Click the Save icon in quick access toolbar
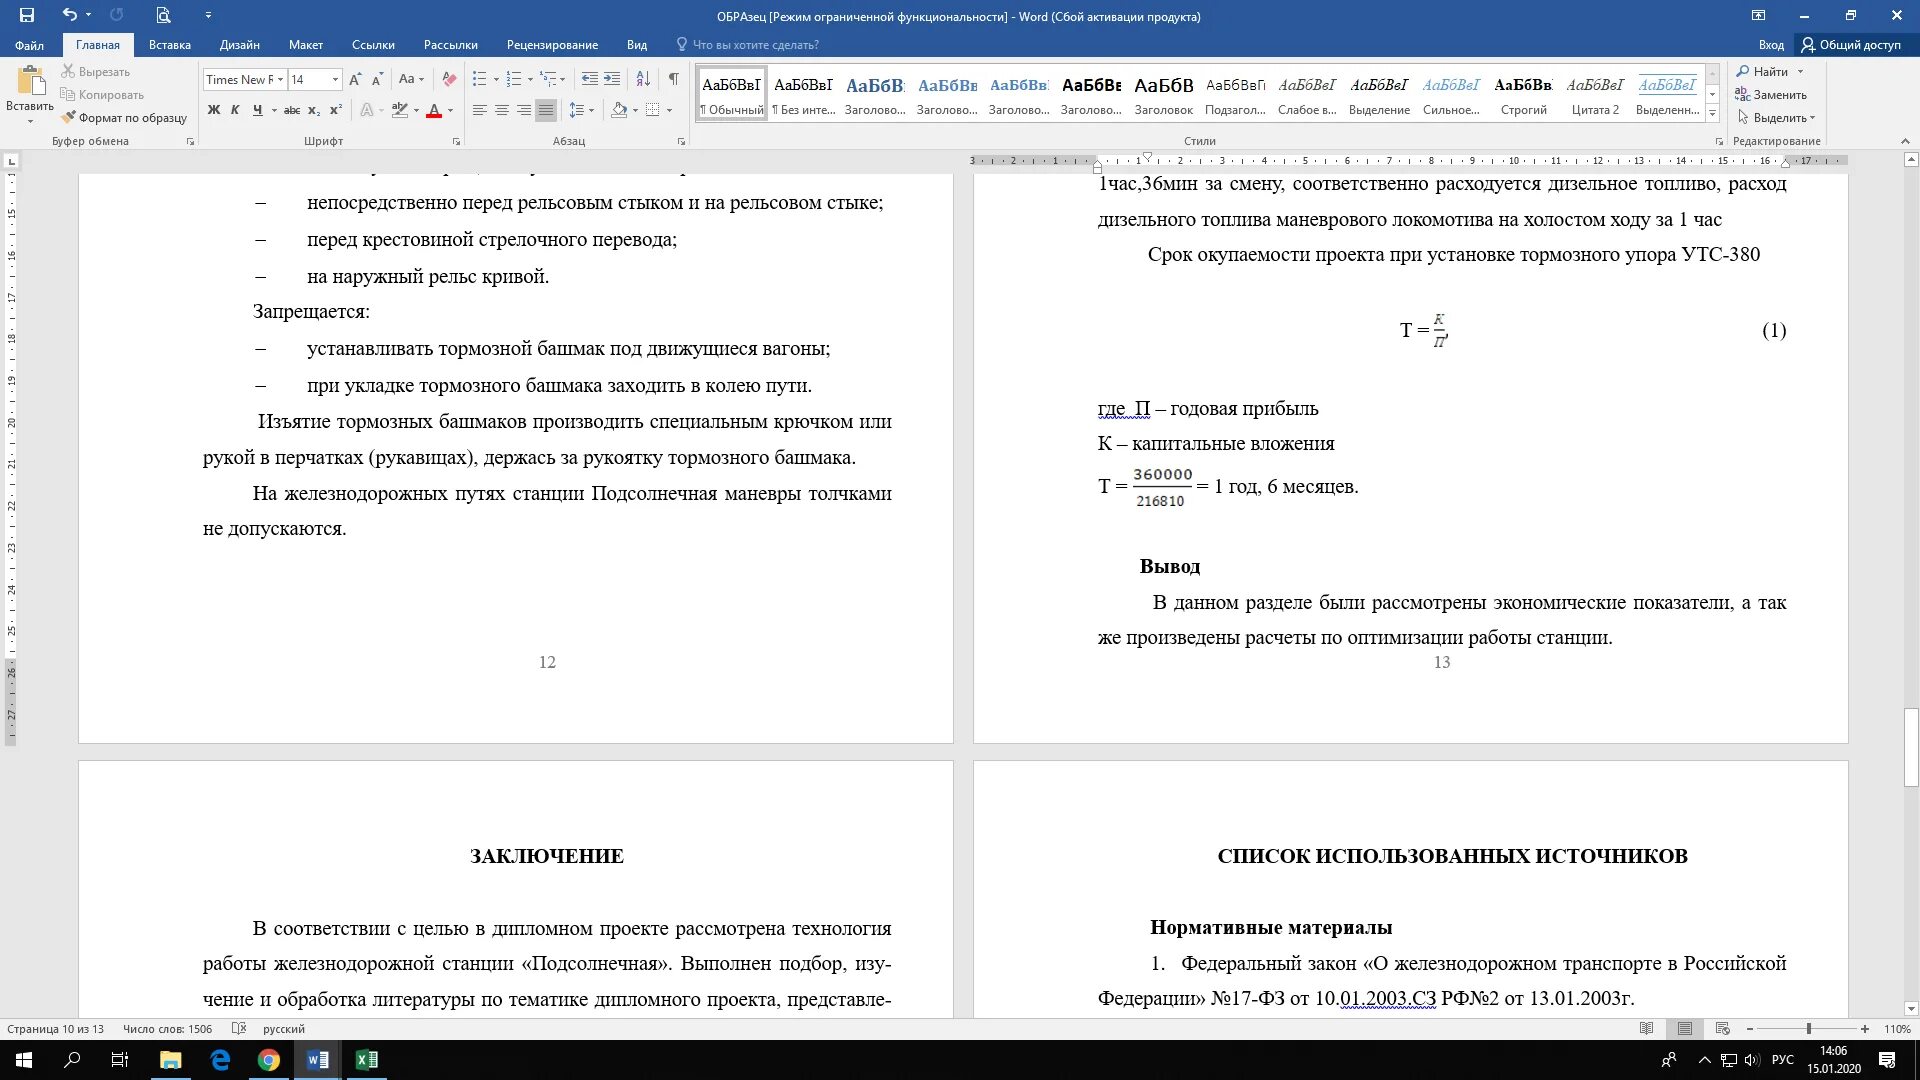 27,15
